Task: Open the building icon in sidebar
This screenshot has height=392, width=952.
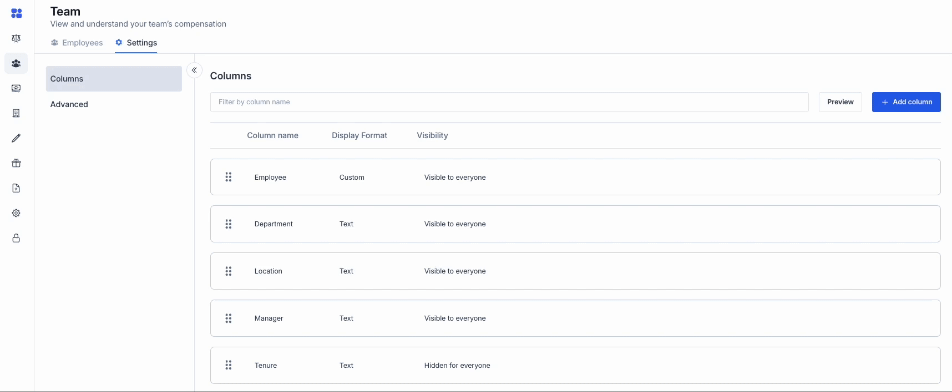Action: (x=16, y=113)
